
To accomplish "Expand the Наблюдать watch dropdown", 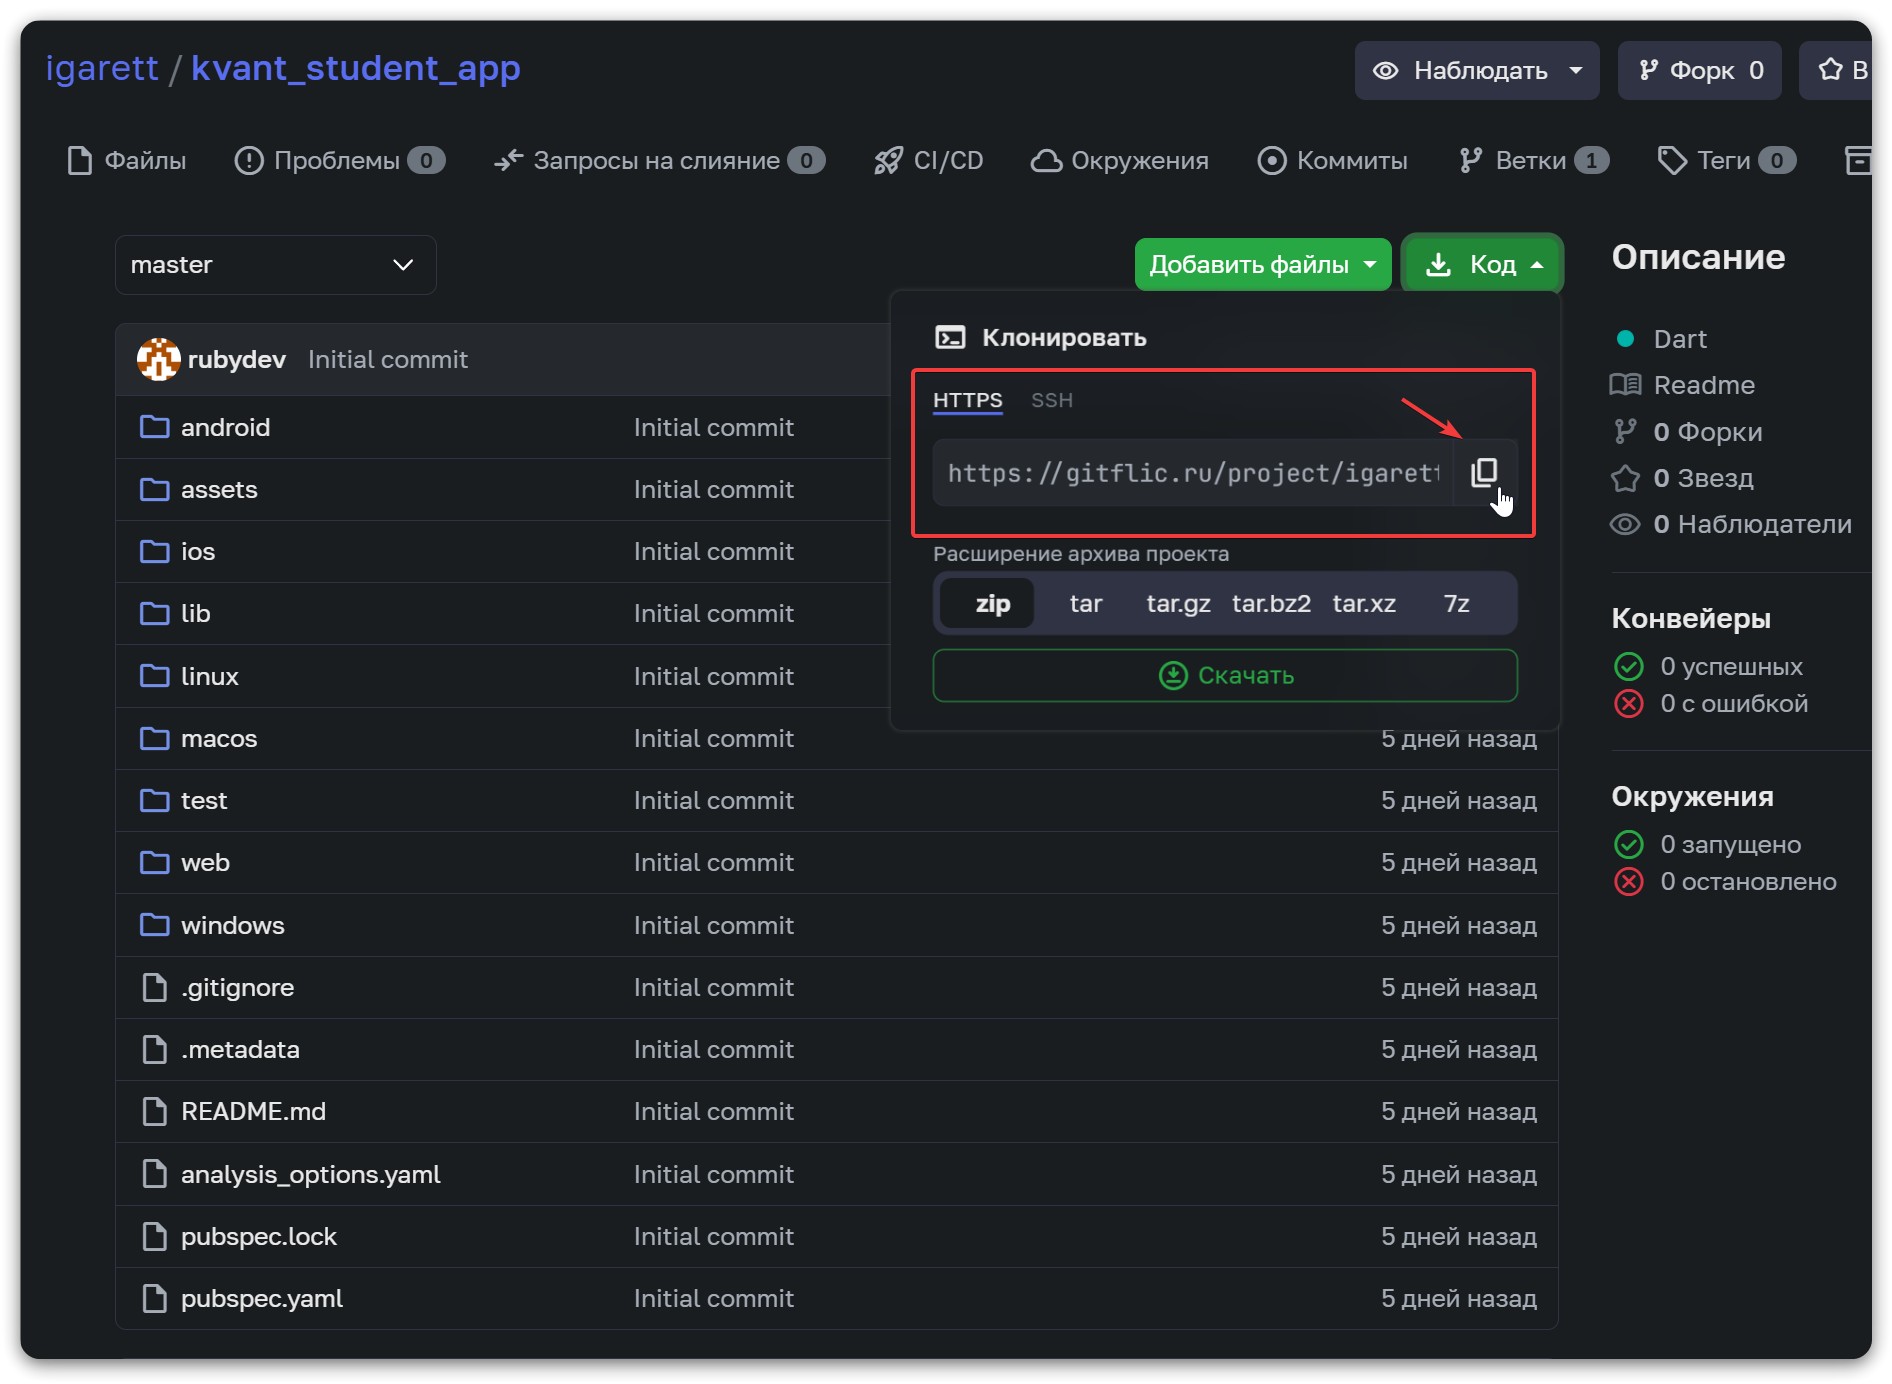I will point(1476,70).
